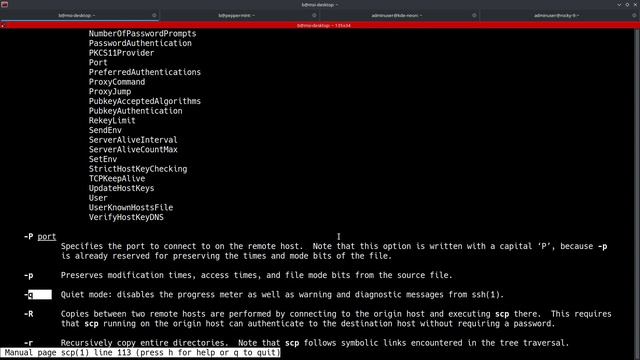Click the TCPKeepAlive entry
Screen dimensions: 640x360
(x=117, y=179)
